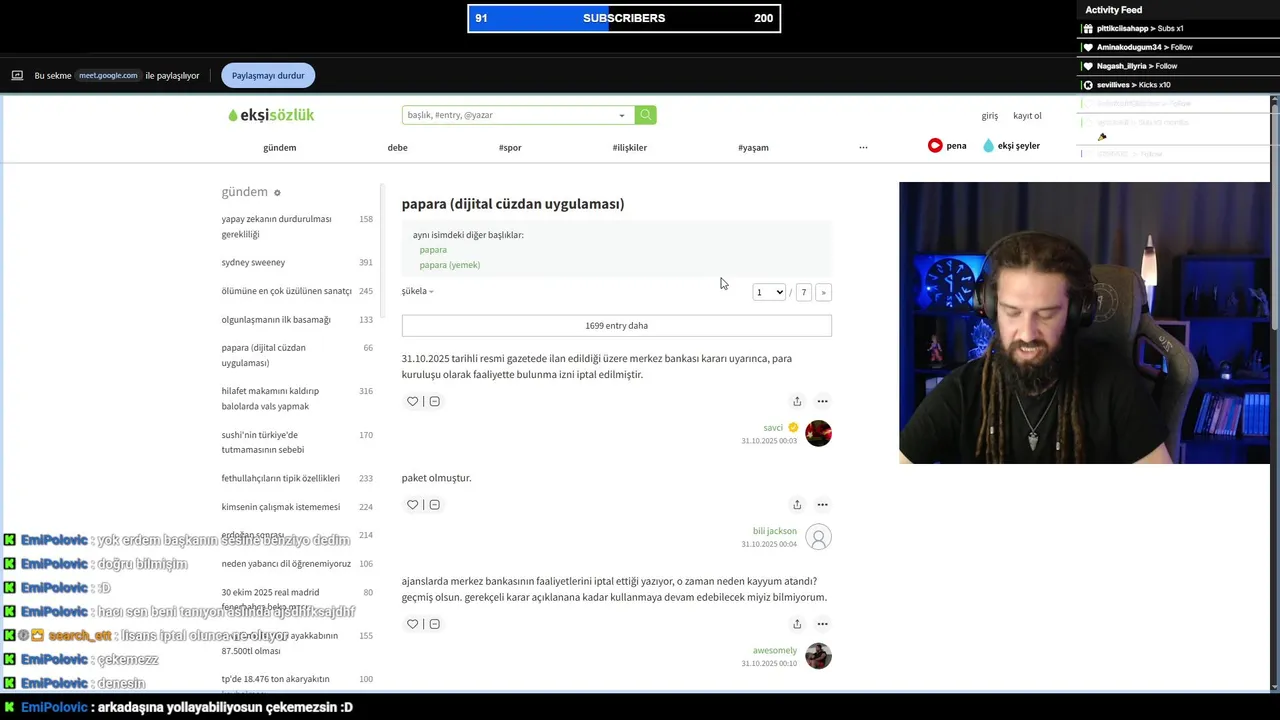Open sidebar topic papara (dijital cüzdan uygulaması)

tap(297, 355)
